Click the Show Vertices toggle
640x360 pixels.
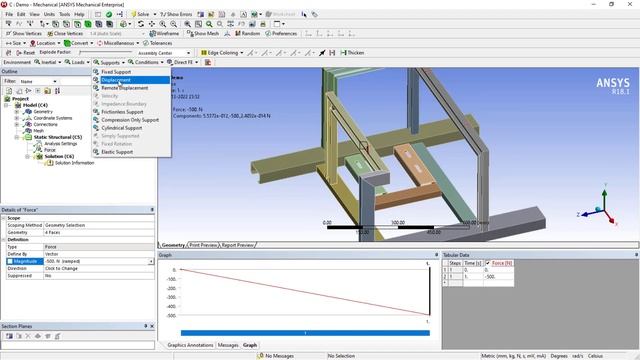(24, 33)
